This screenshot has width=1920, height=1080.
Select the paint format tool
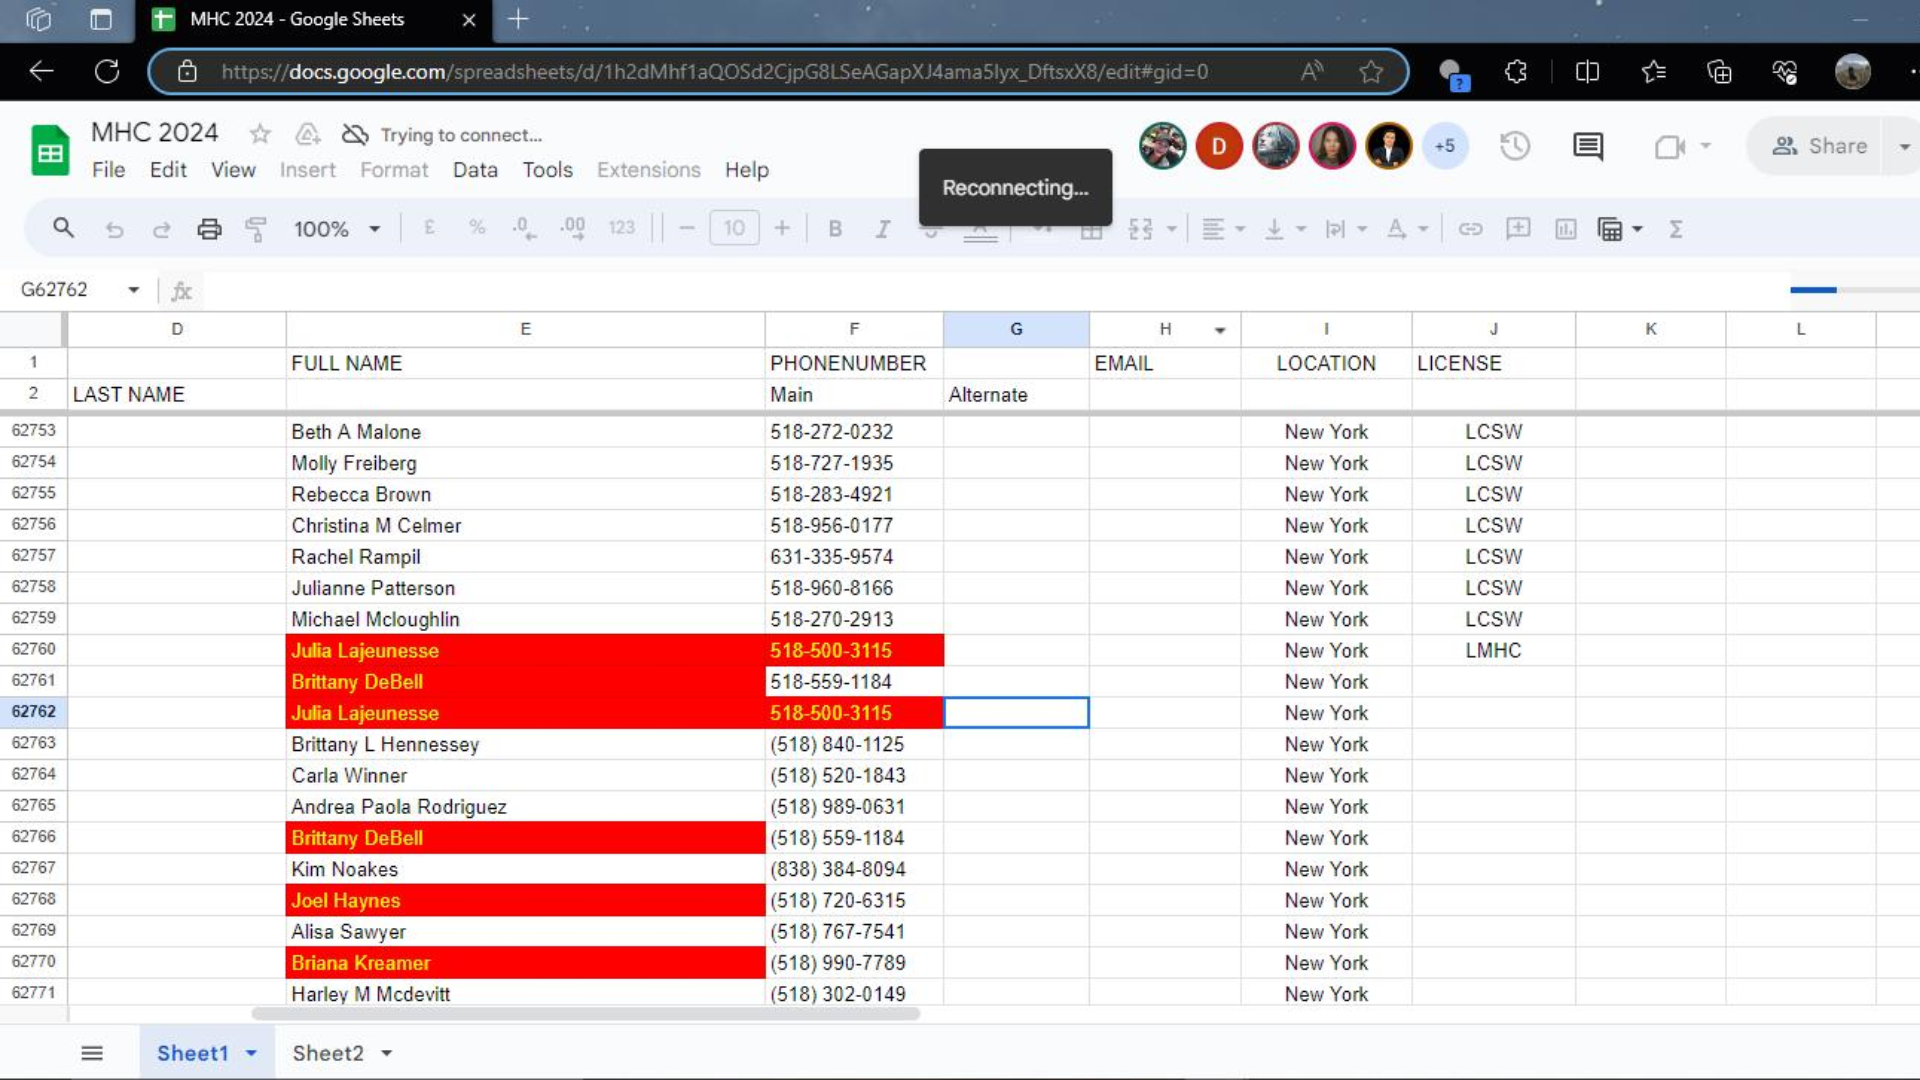coord(256,229)
